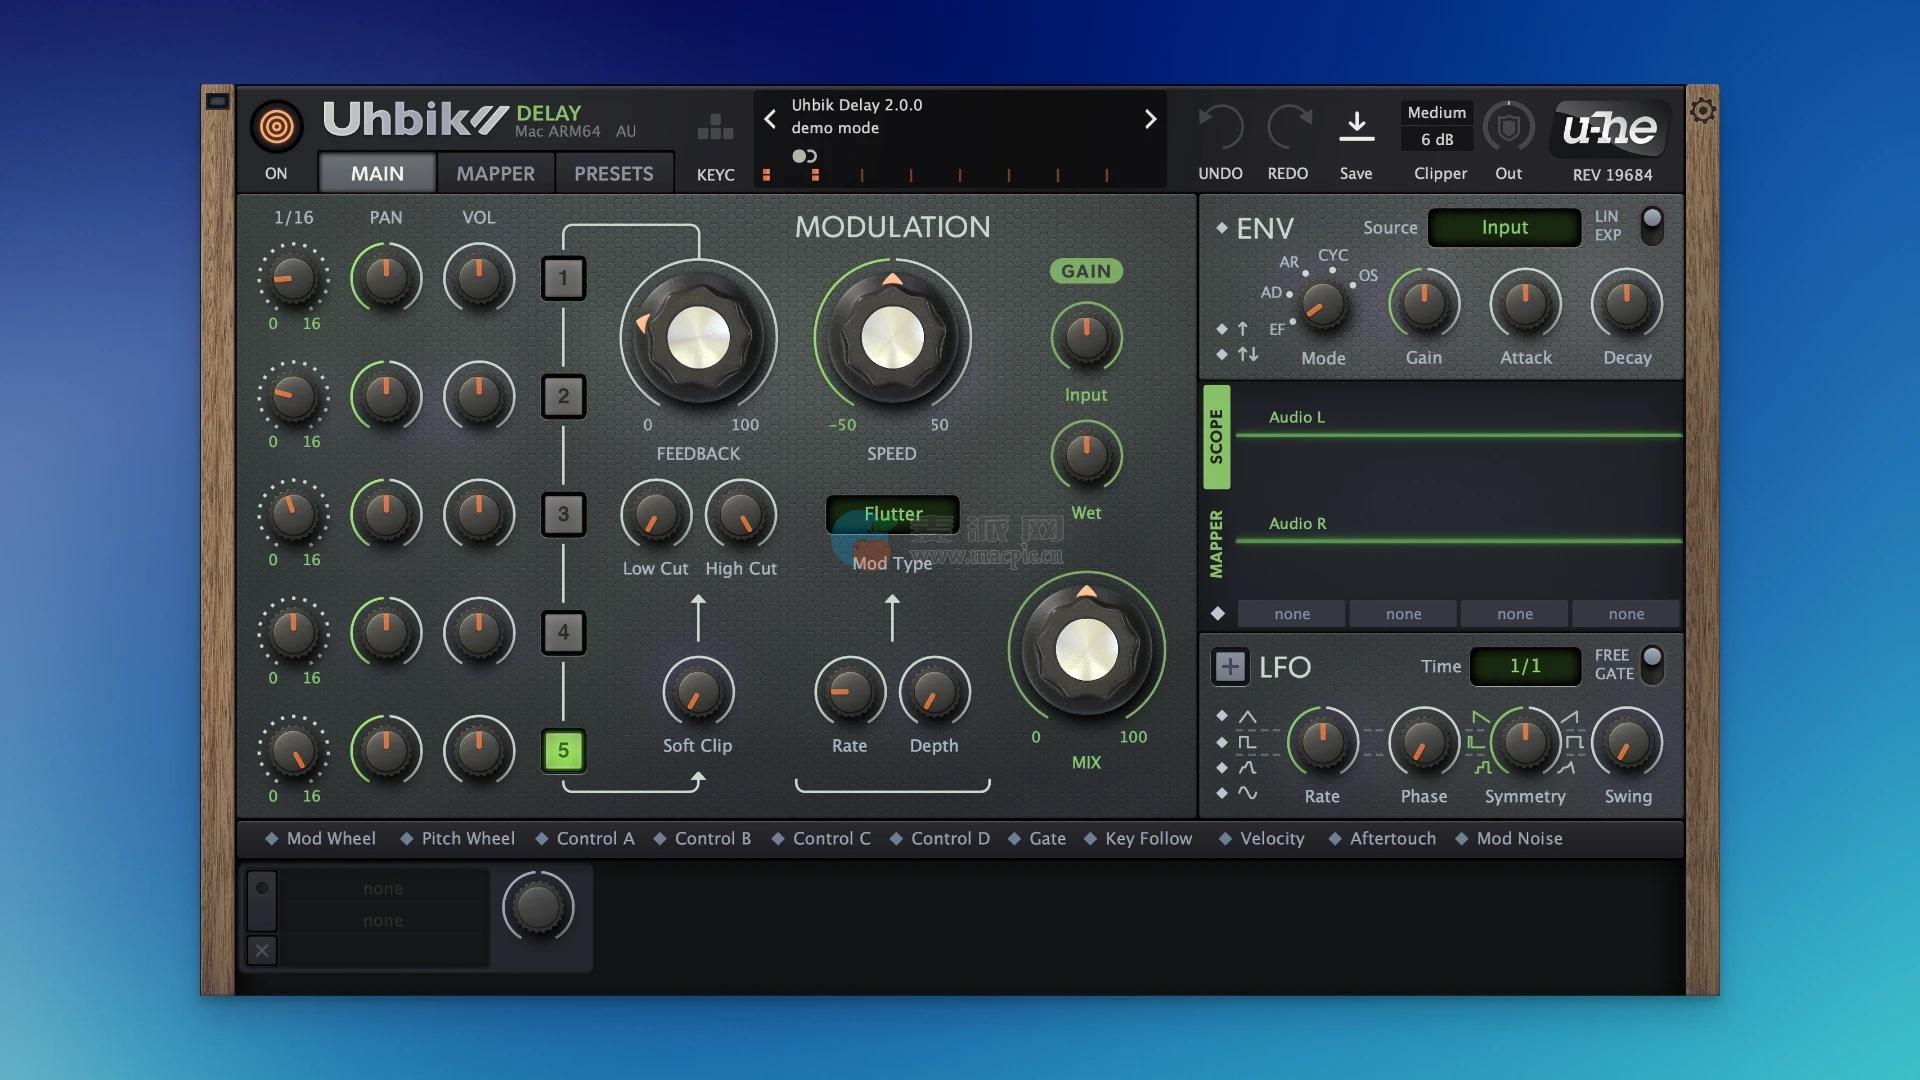Click the Out shield icon
The image size is (1920, 1080).
click(x=1508, y=128)
